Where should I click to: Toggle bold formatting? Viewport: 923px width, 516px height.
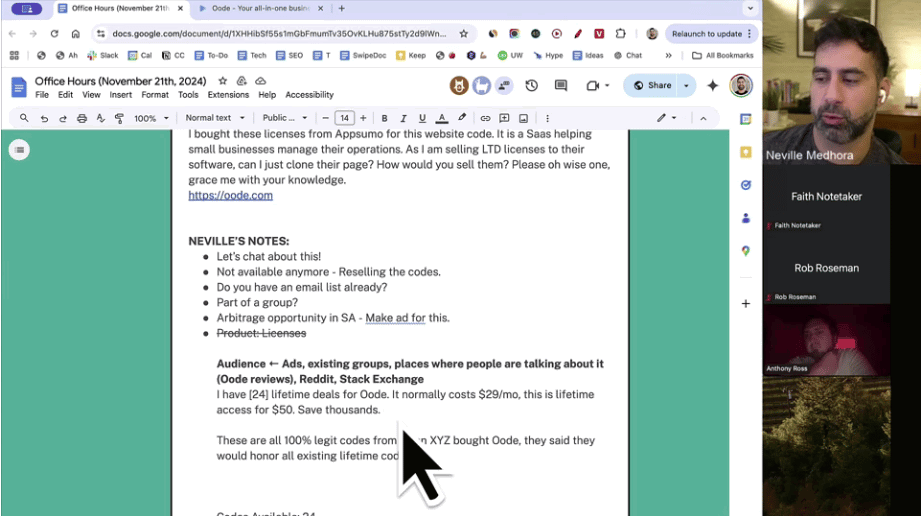[384, 118]
